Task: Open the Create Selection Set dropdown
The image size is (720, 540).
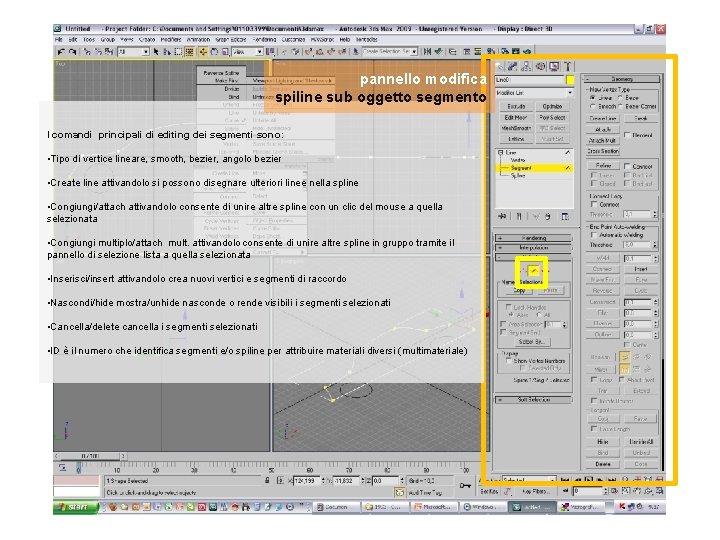Action: click(x=390, y=51)
